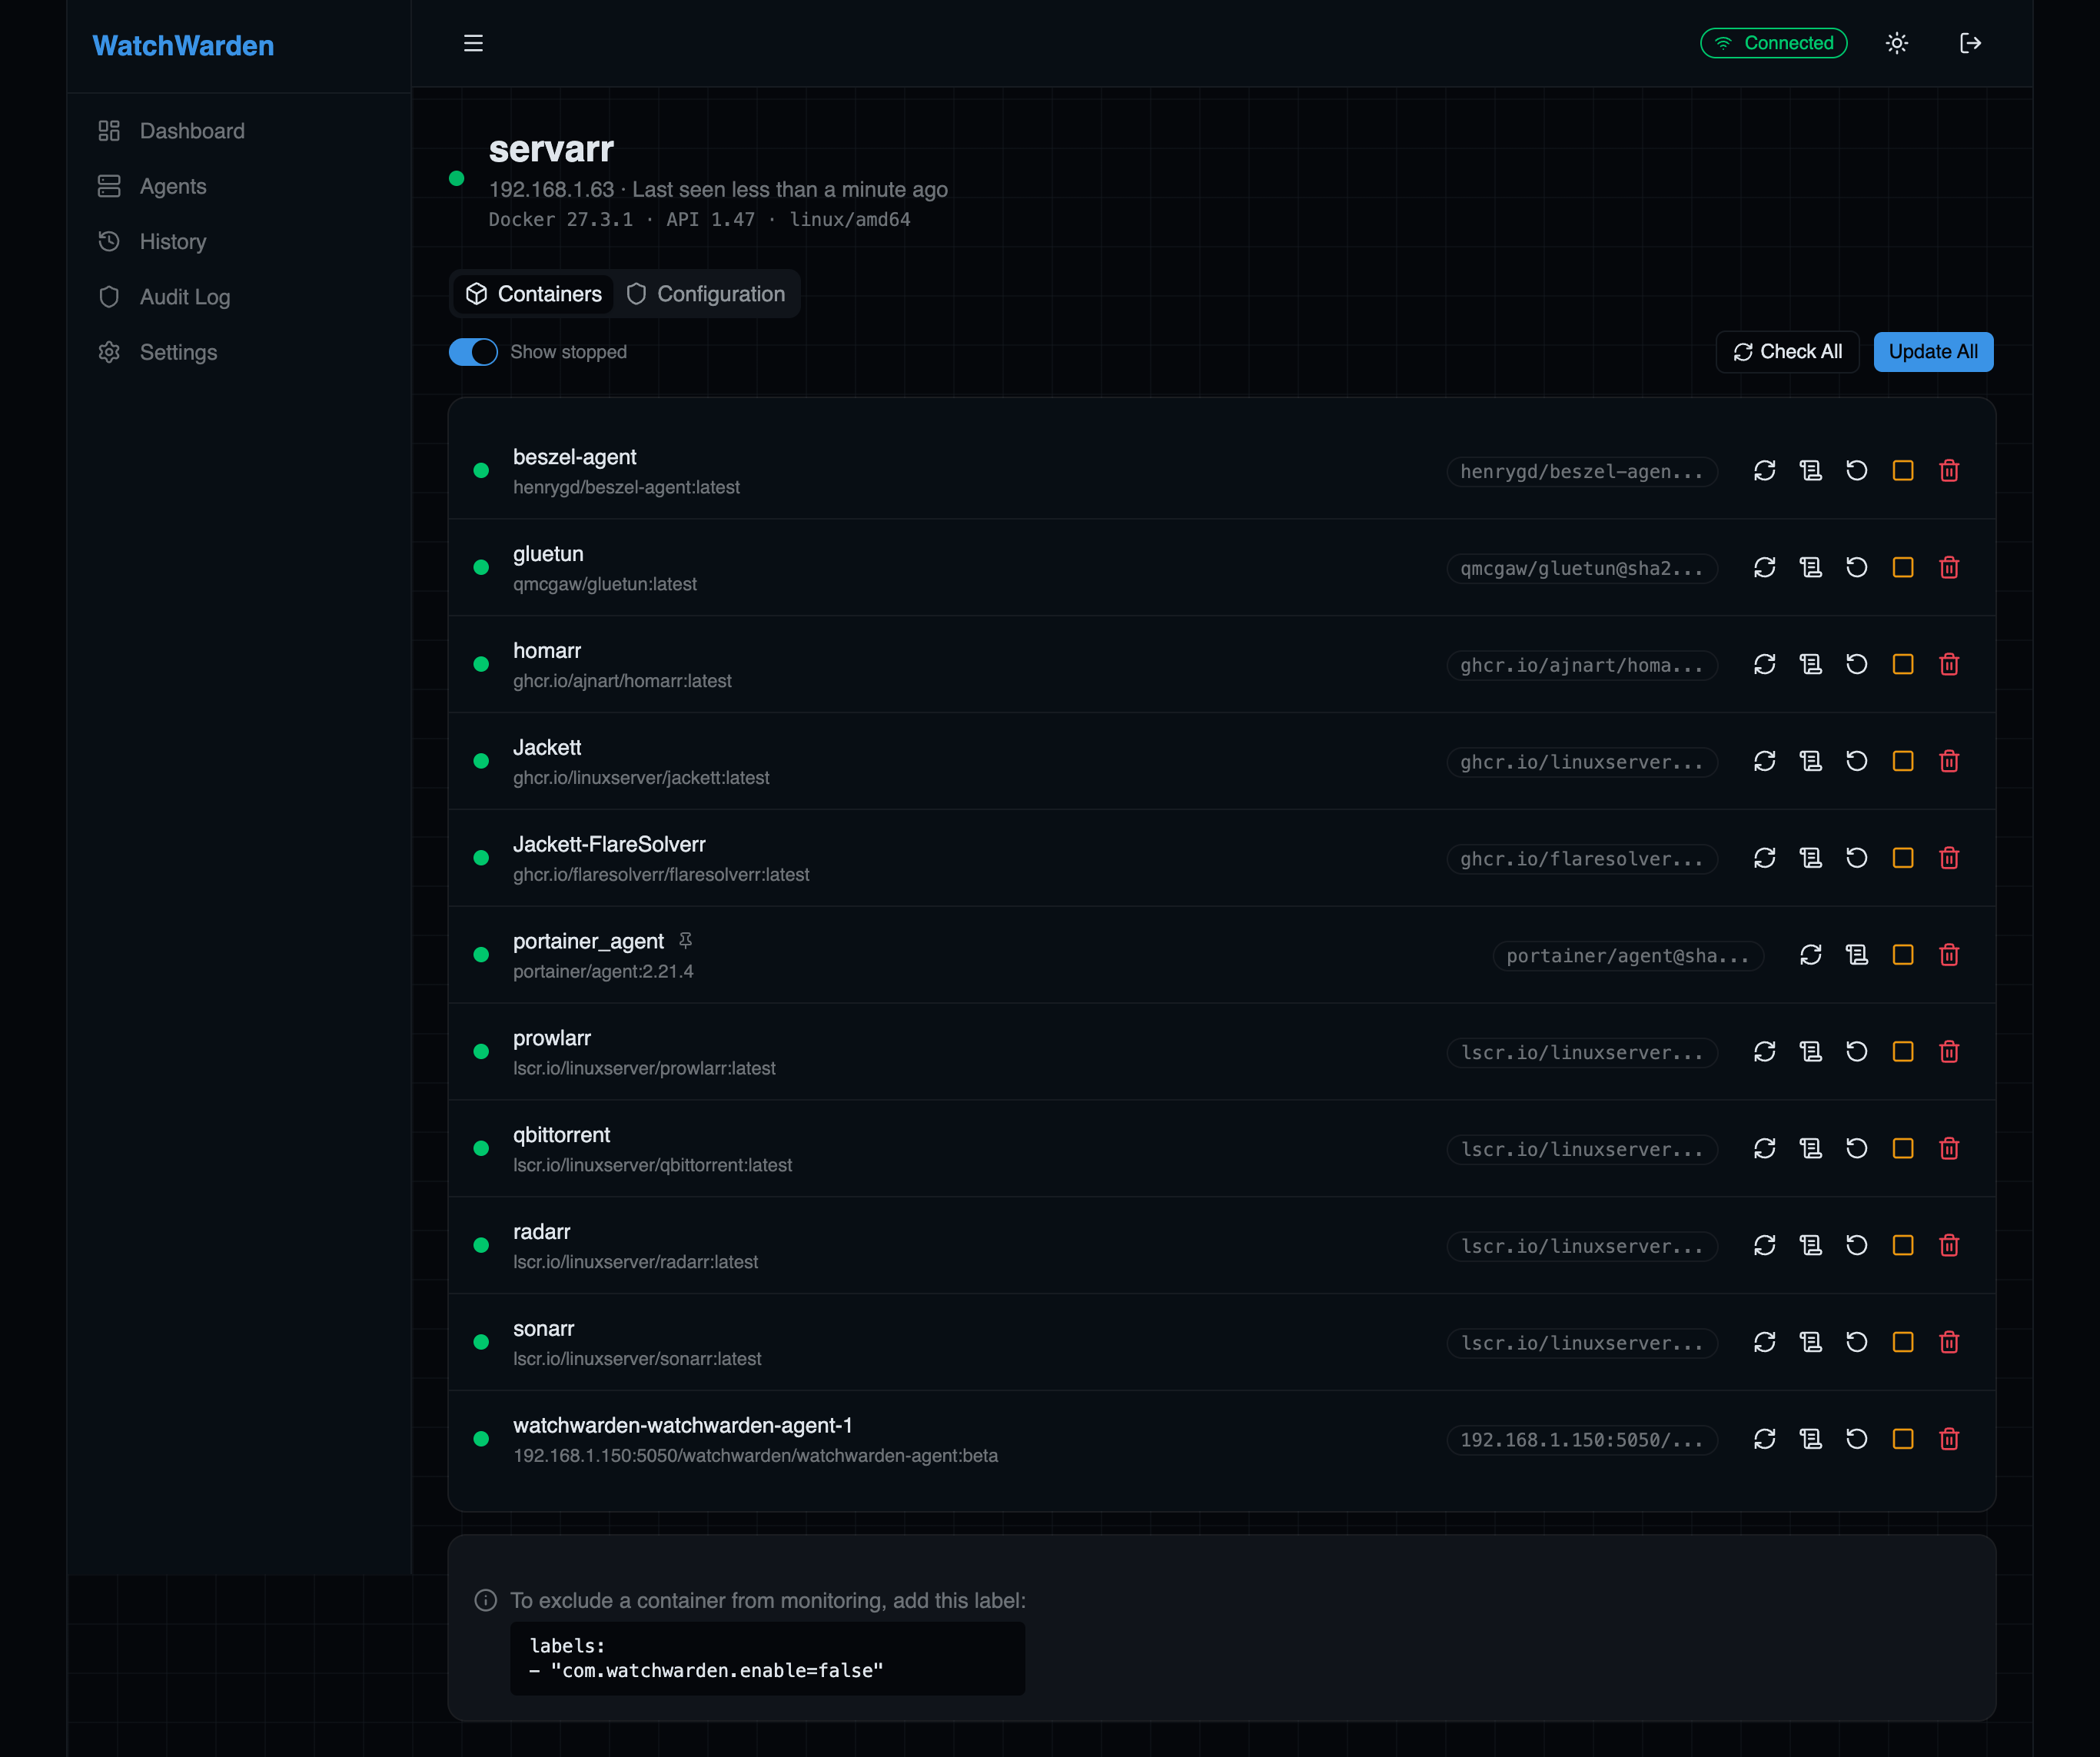
Task: Delete the sonarr container
Action: point(1948,1343)
